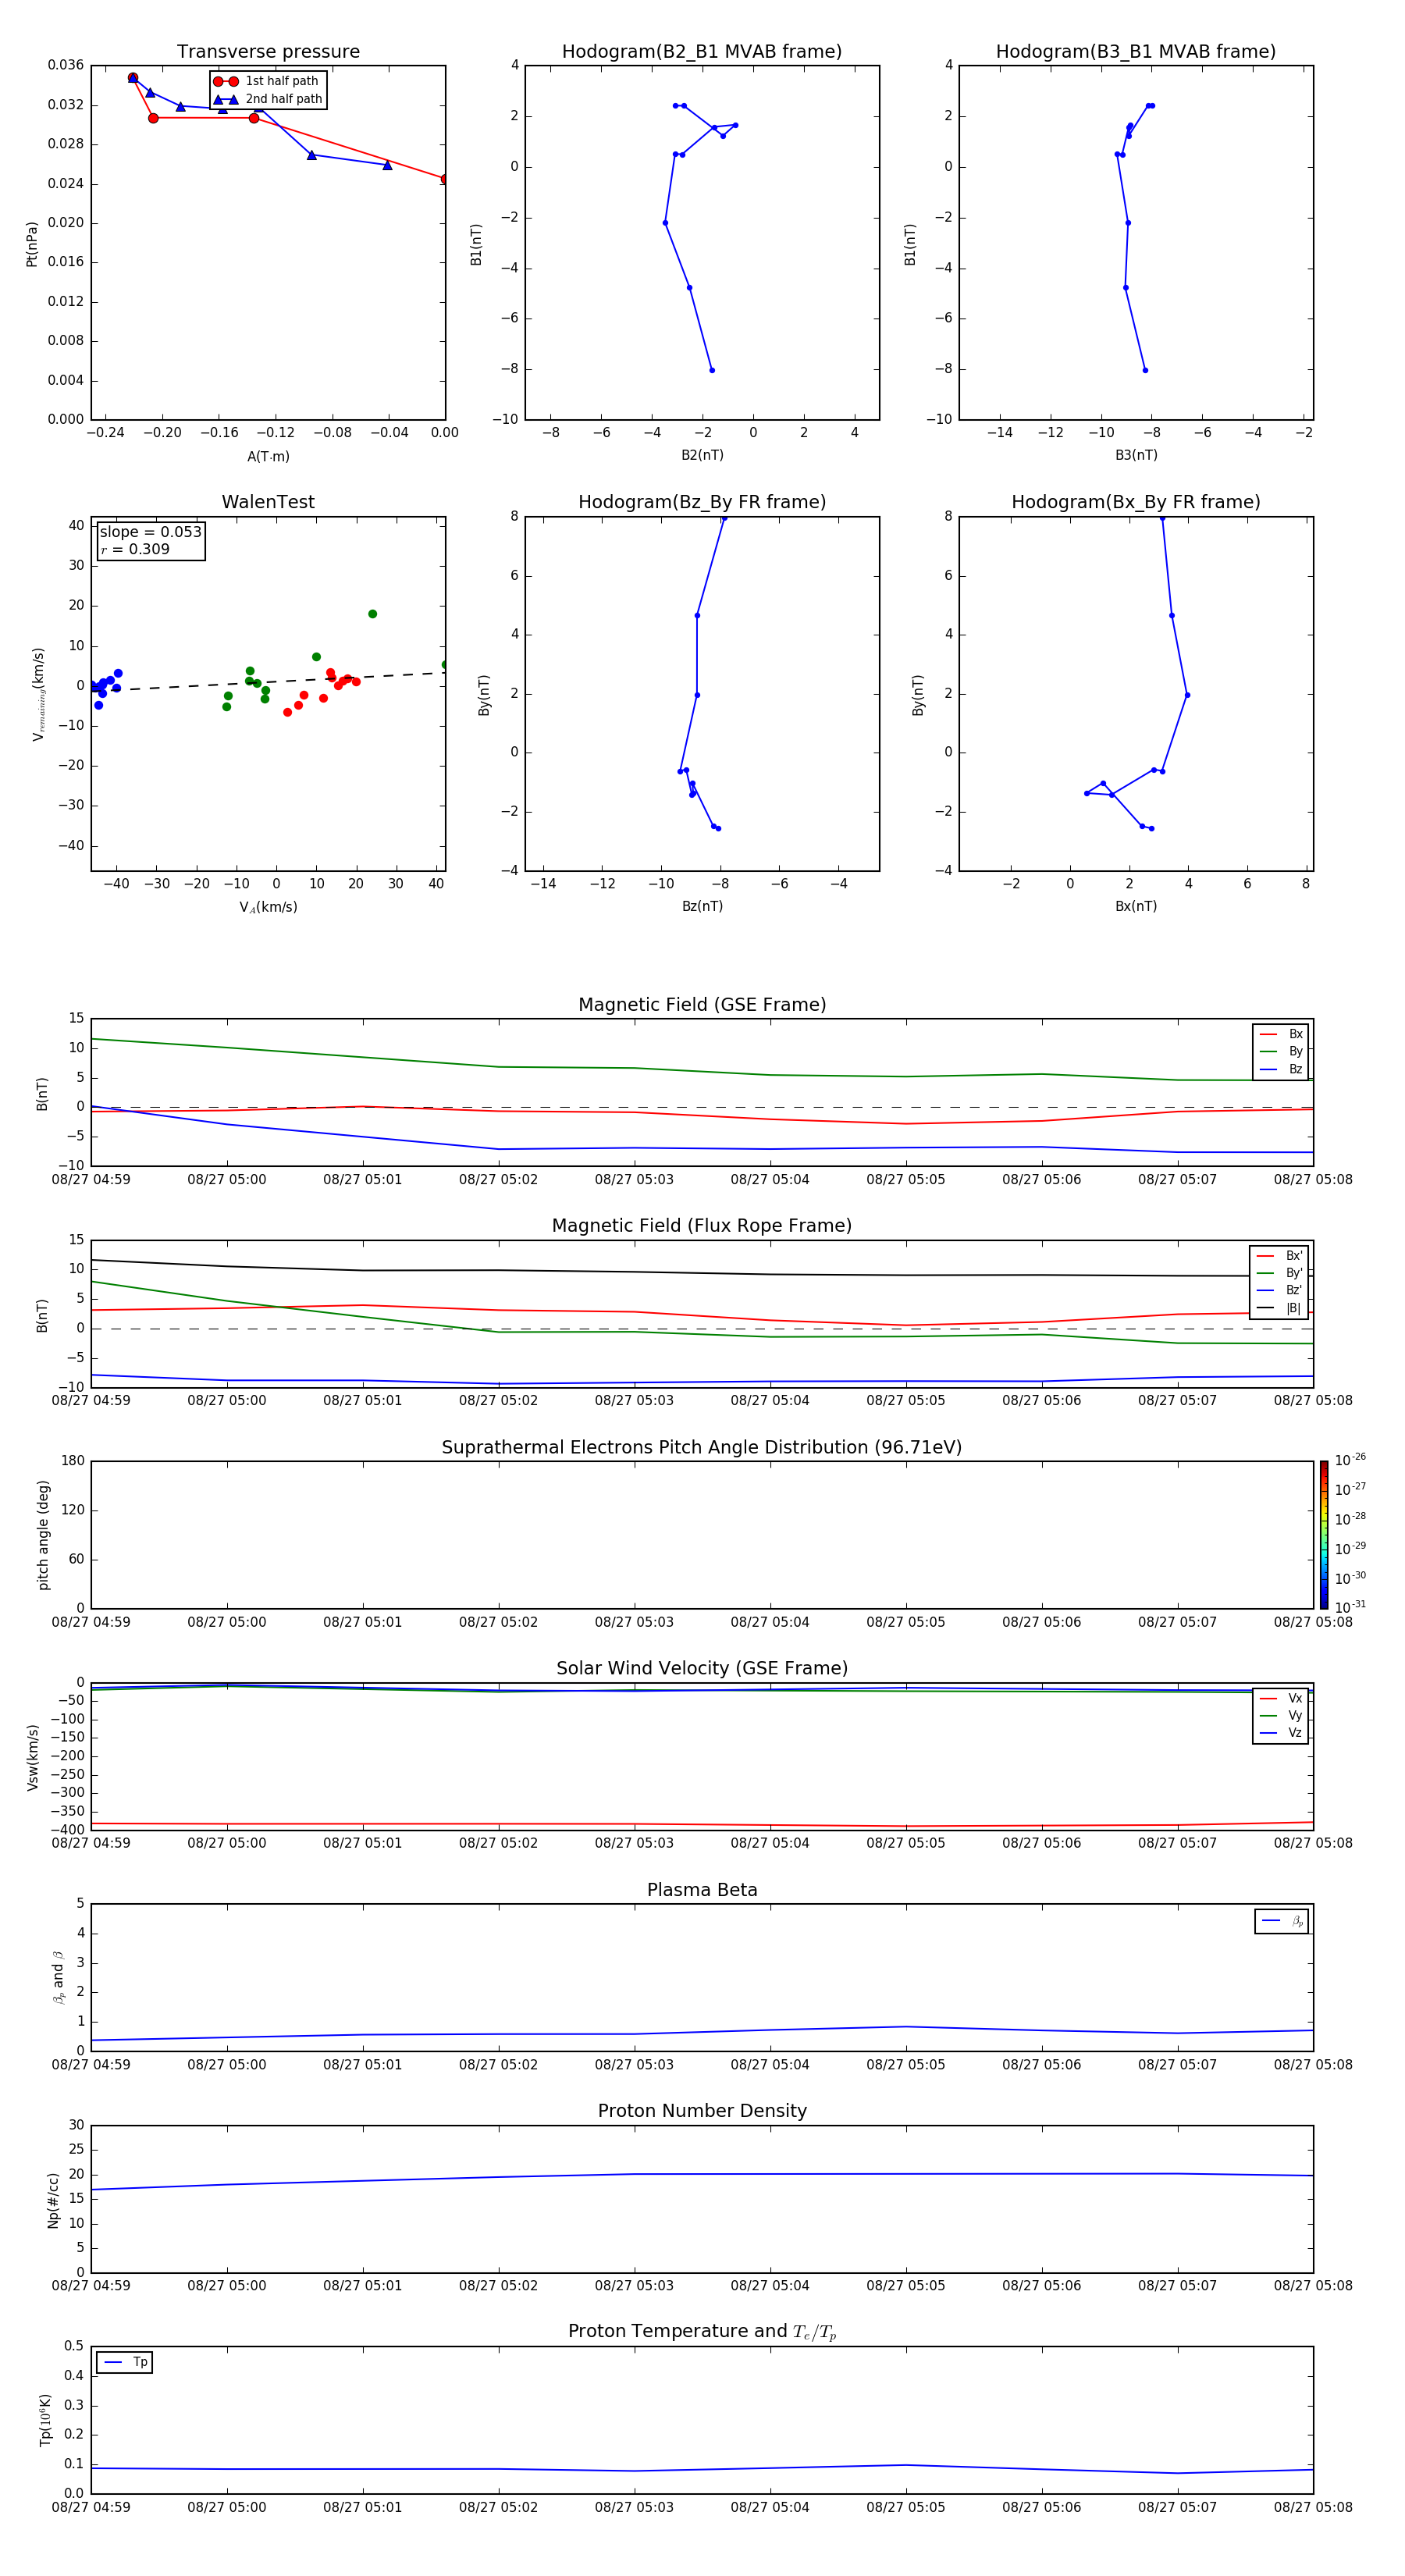Click the "08/27 05:08" tick under Proton Temperature plot

click(1313, 2507)
